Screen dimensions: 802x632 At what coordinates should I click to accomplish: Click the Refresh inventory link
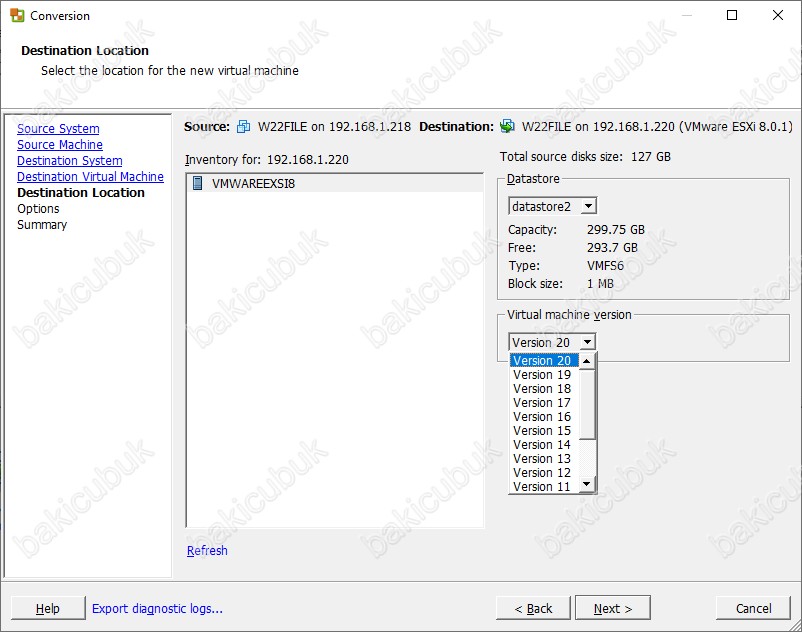[x=207, y=551]
